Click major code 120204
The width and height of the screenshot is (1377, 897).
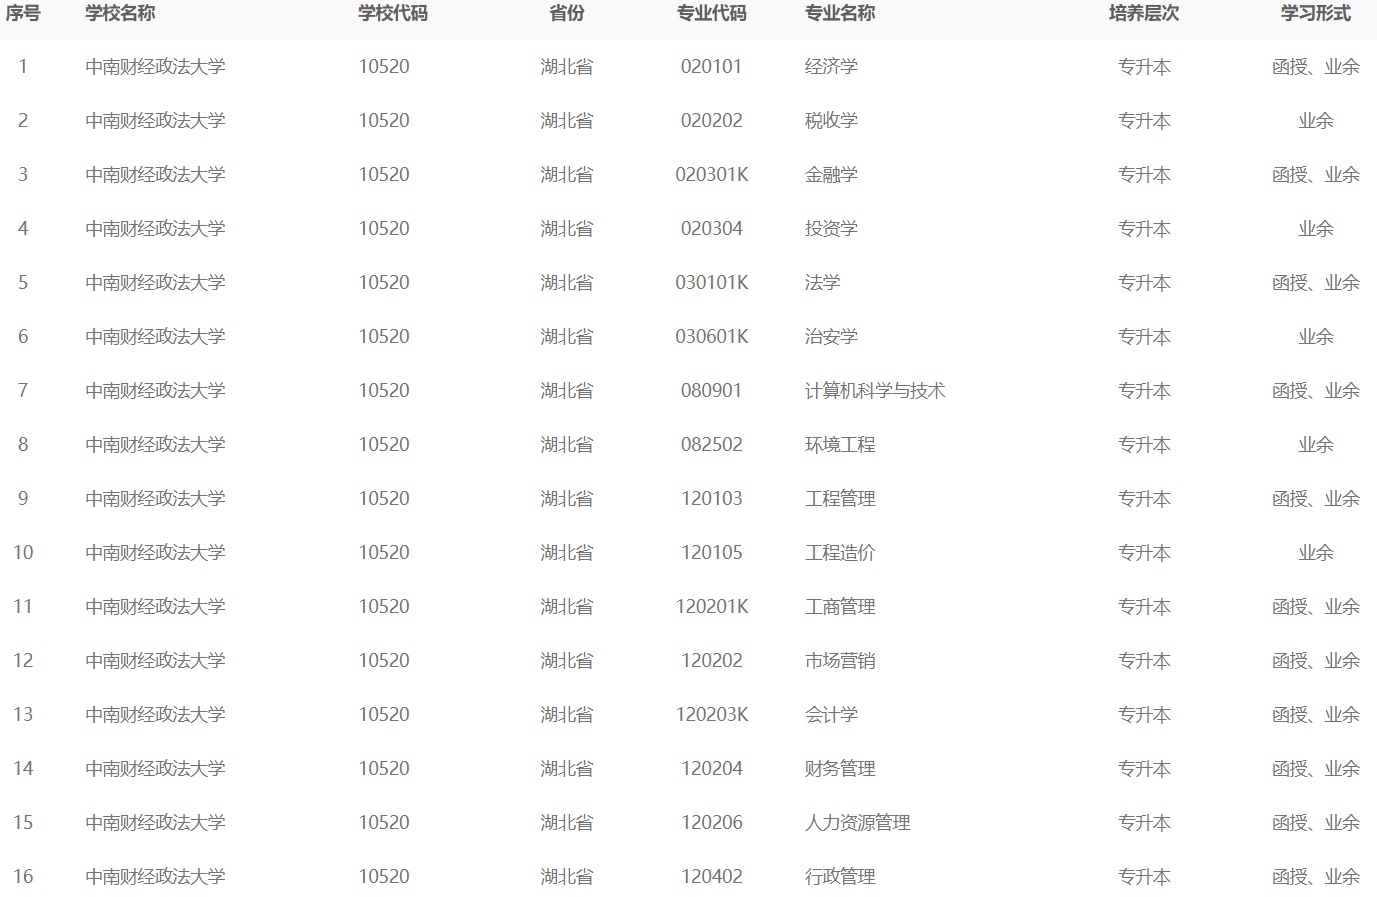712,769
